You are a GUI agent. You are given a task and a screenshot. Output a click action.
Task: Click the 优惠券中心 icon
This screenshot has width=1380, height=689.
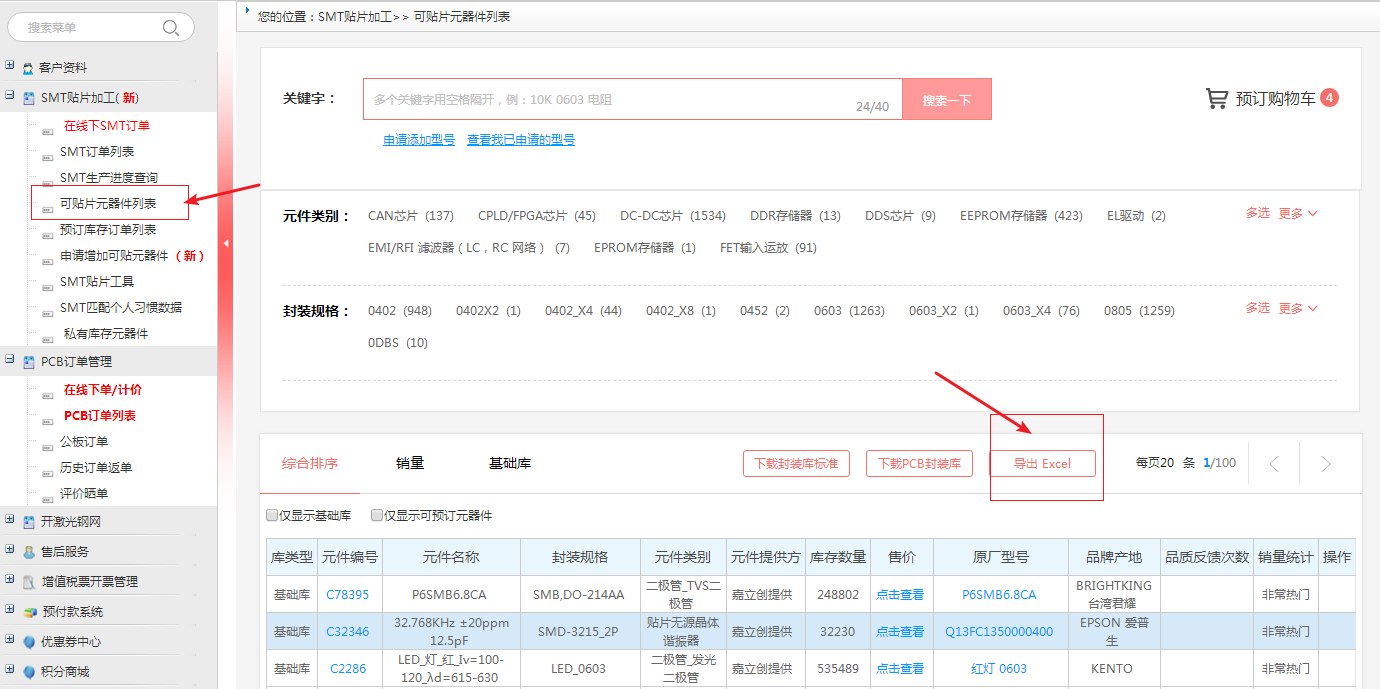[x=28, y=642]
